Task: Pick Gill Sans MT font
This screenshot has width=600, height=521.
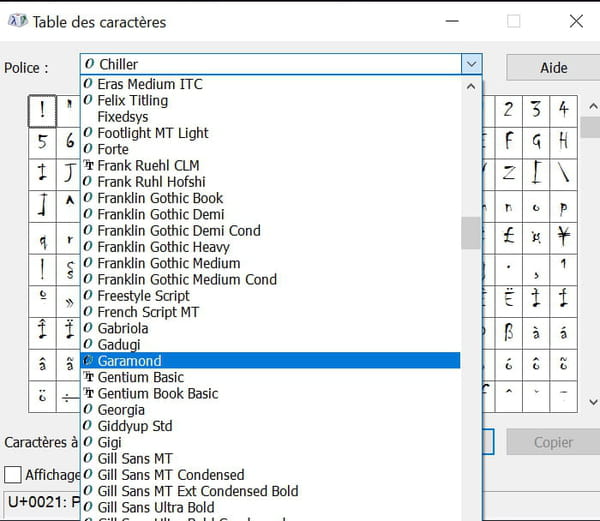Action: 270,459
